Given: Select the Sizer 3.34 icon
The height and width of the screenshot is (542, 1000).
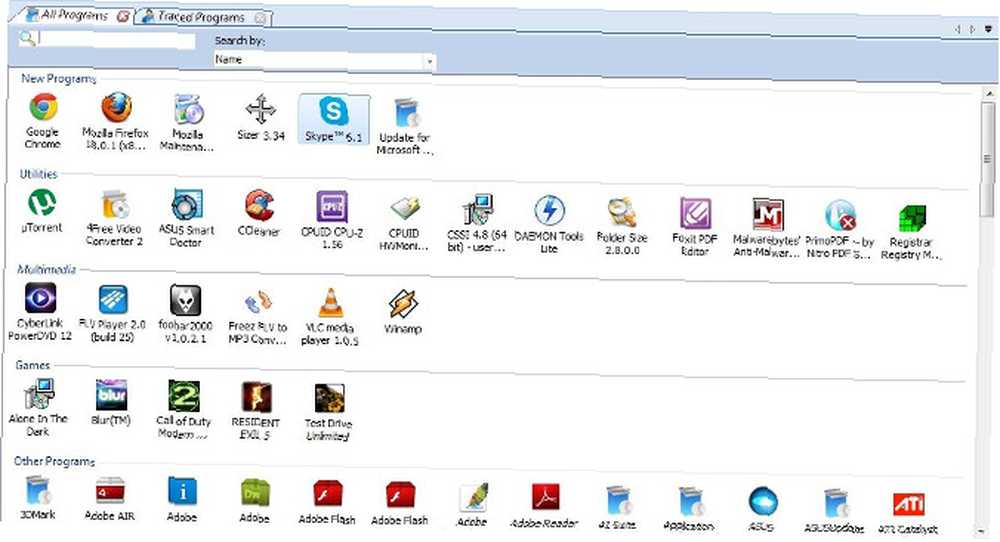Looking at the screenshot, I should click(x=261, y=109).
